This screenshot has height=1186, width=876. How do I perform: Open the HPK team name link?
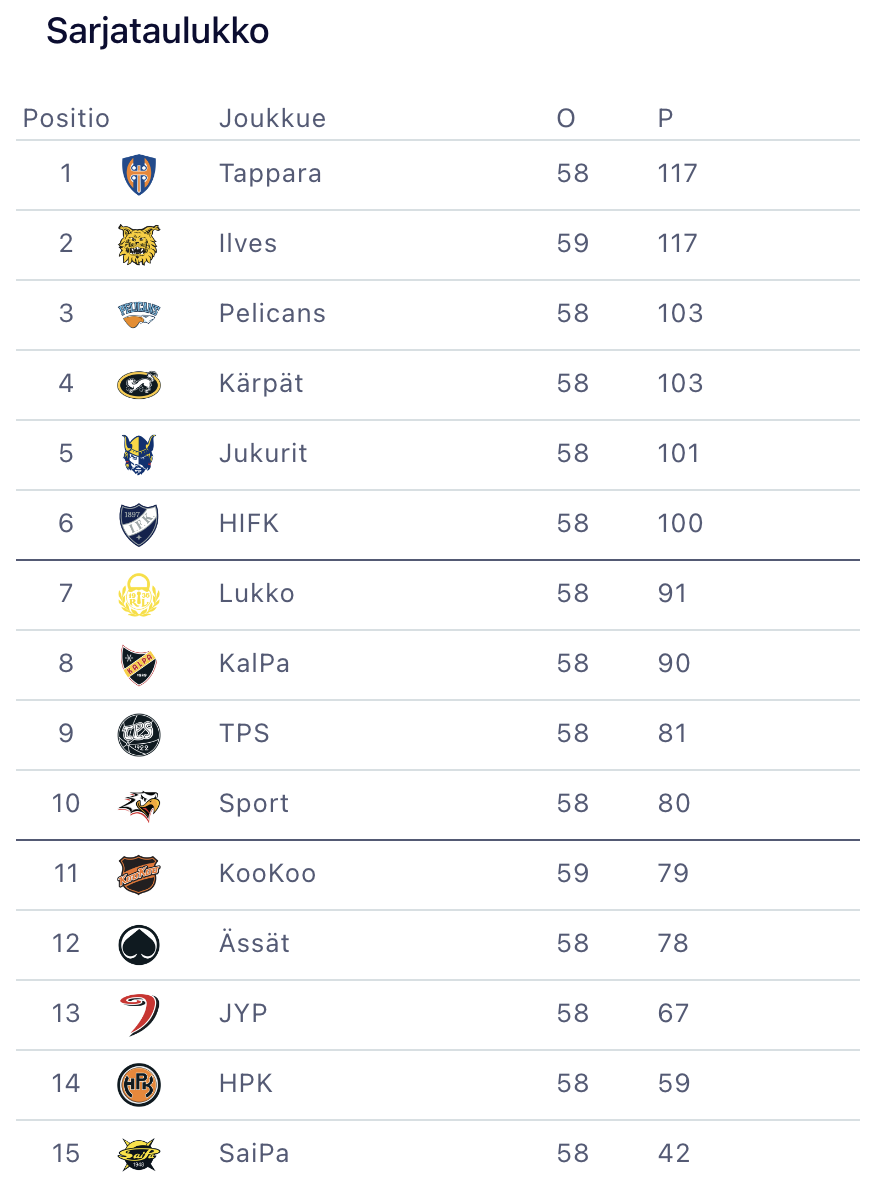(246, 1083)
